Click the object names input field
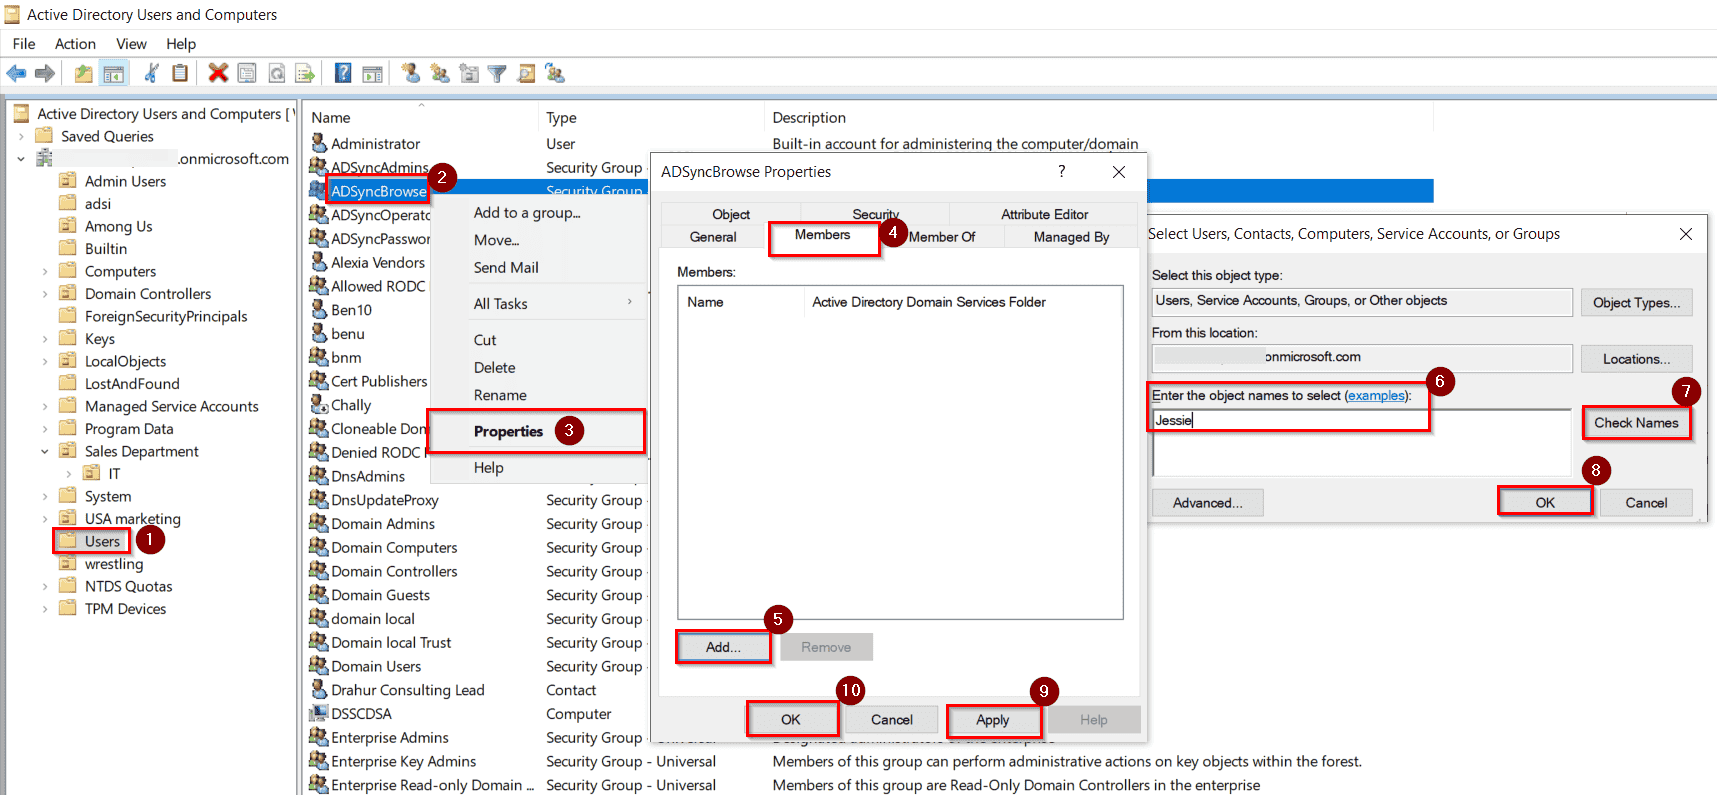The width and height of the screenshot is (1717, 795). [x=1362, y=441]
